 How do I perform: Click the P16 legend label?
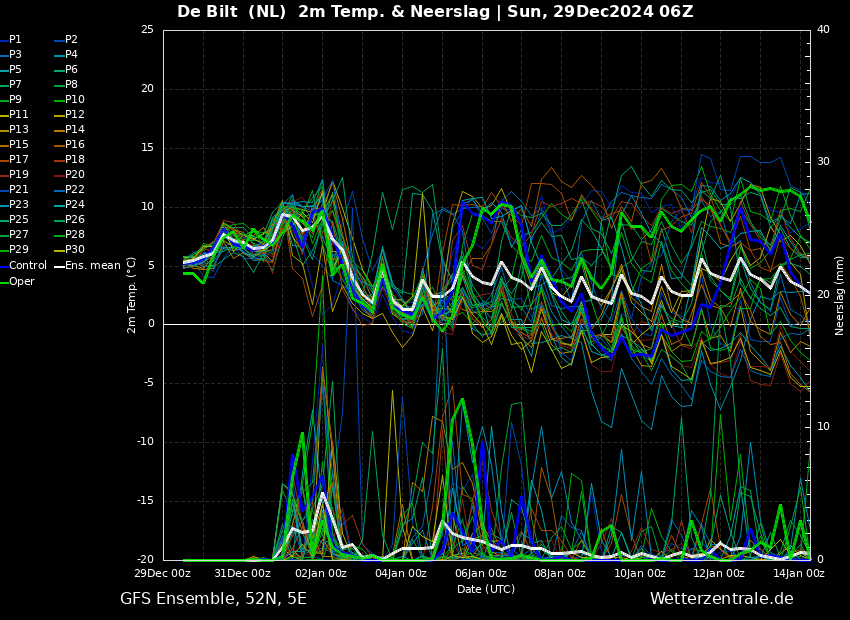coord(75,145)
